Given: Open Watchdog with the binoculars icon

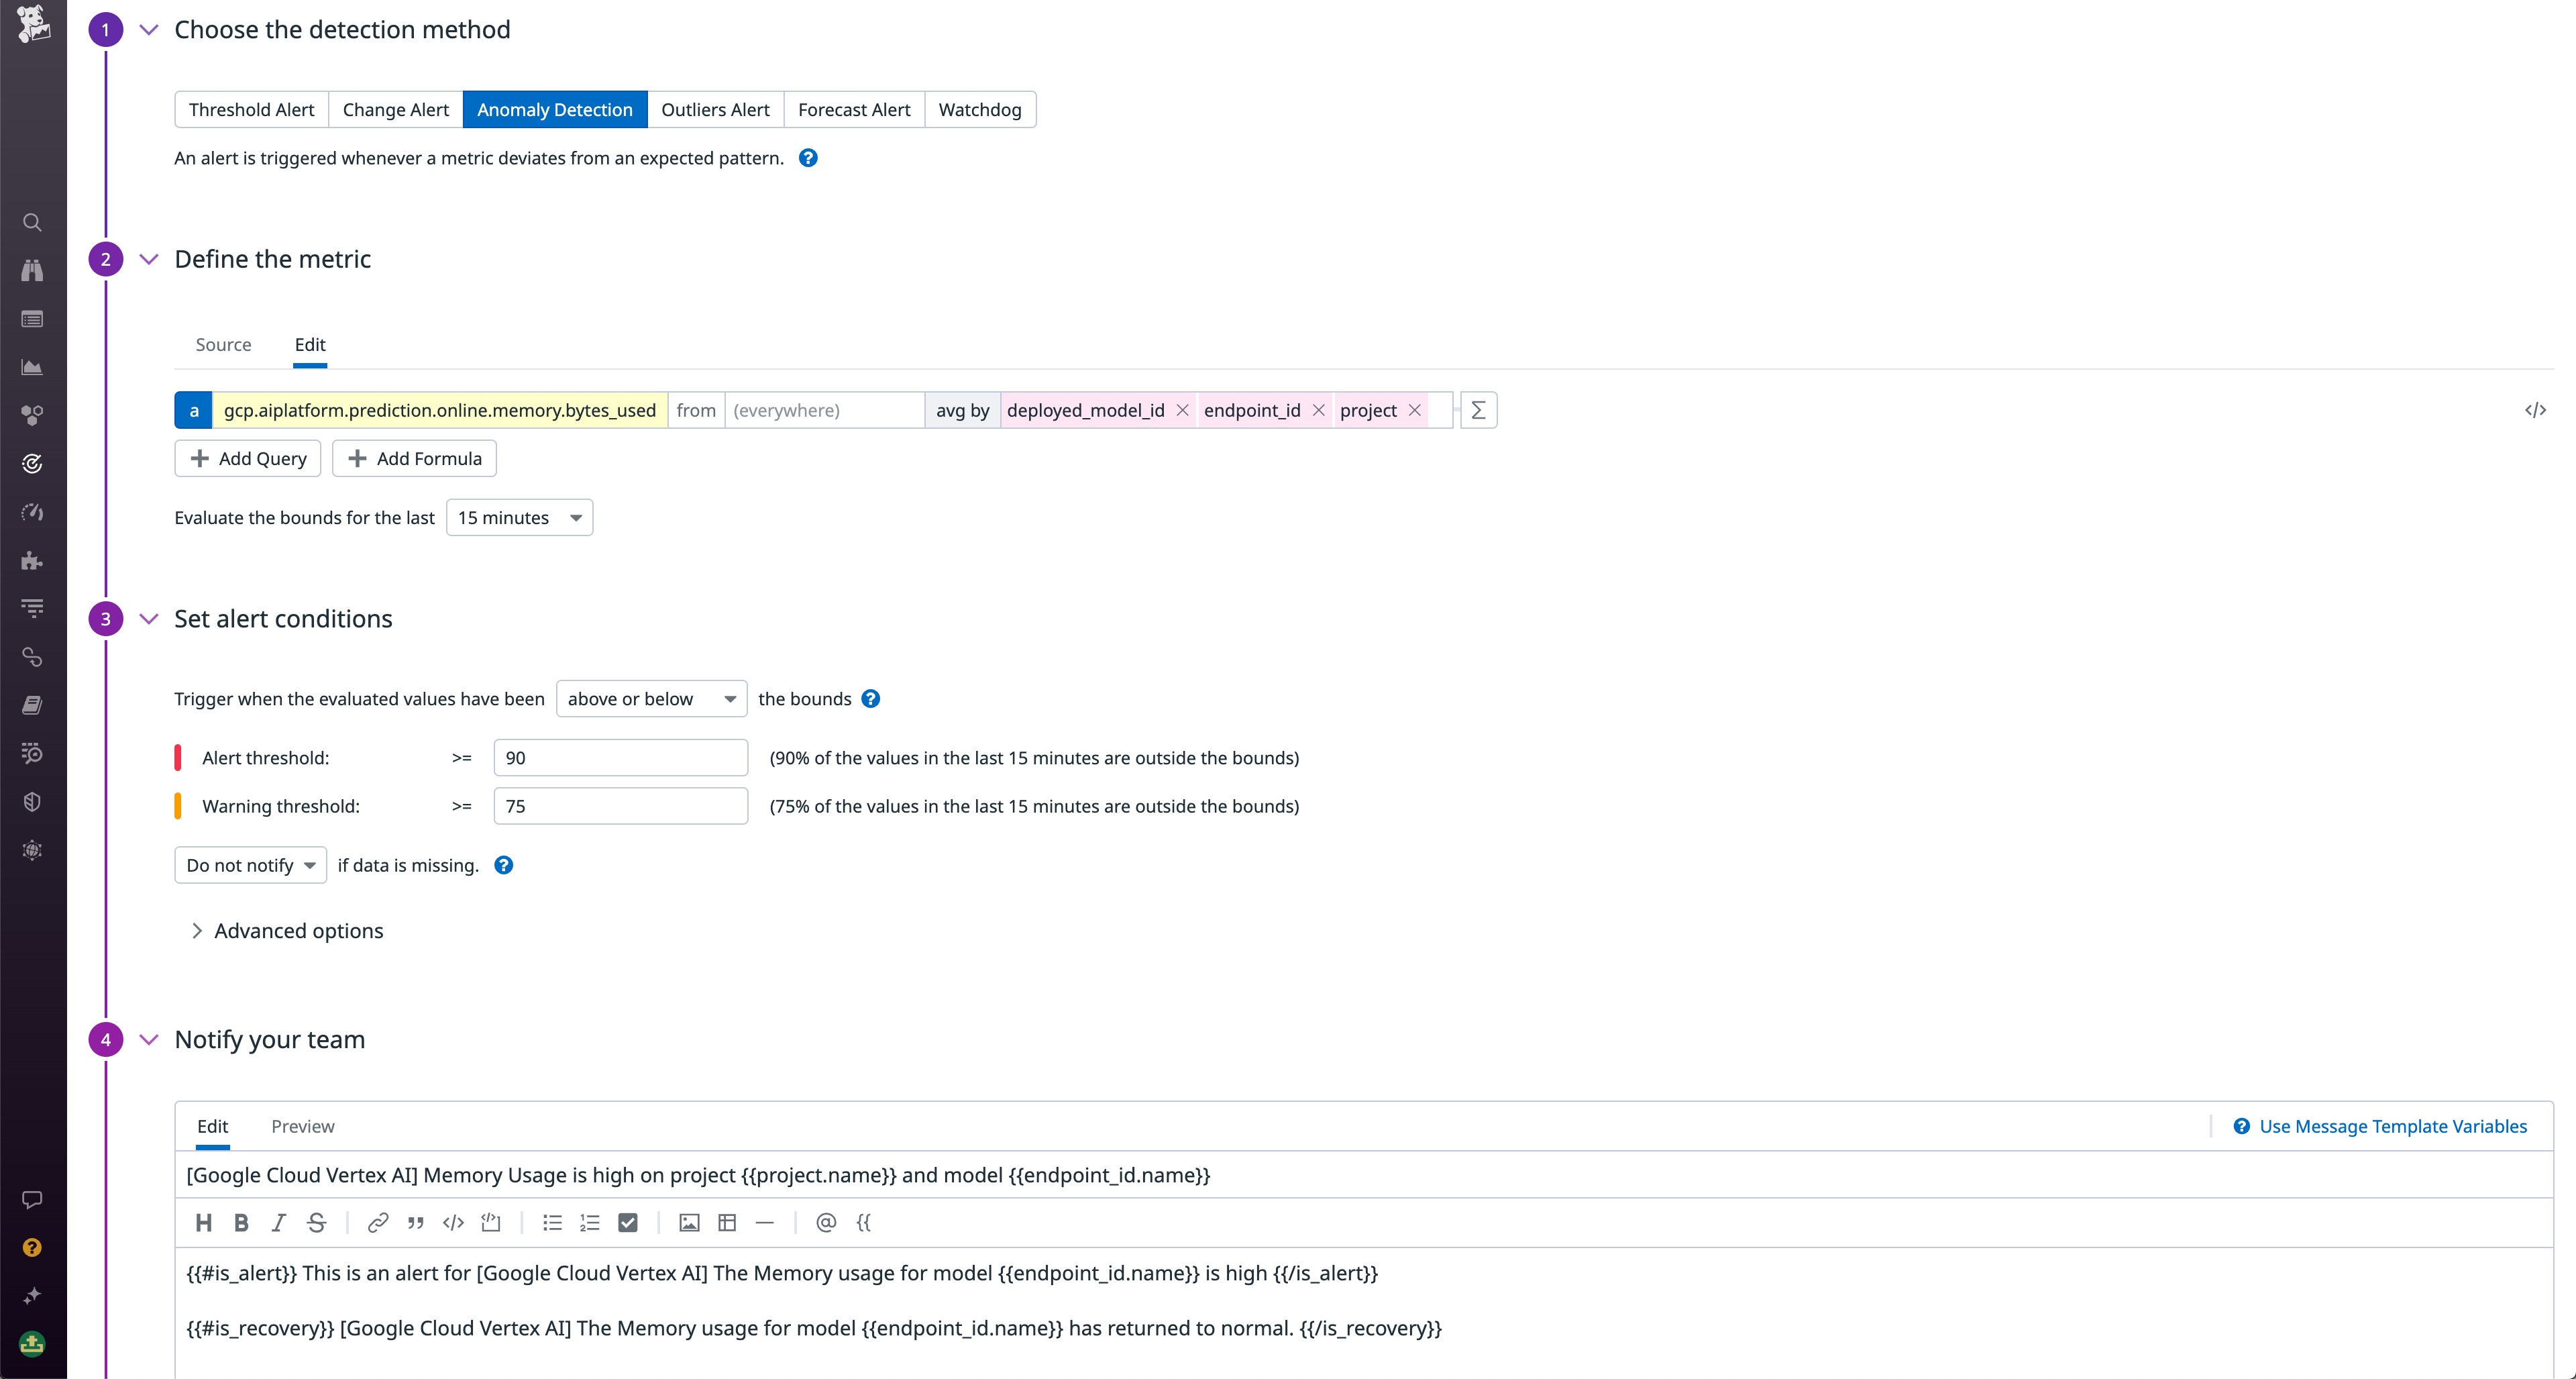Looking at the screenshot, I should click(32, 270).
